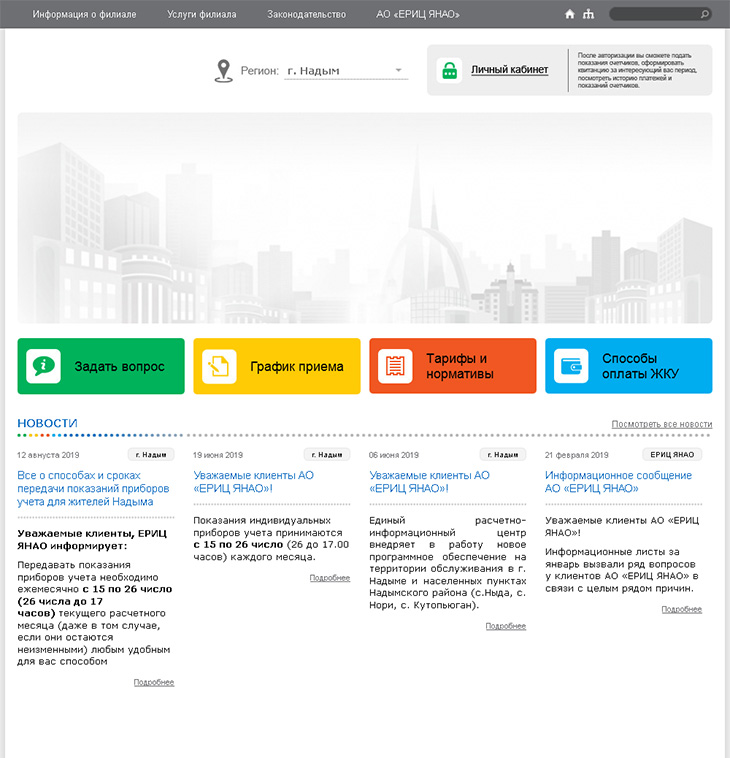
Task: Click the green lock icon
Action: click(450, 71)
